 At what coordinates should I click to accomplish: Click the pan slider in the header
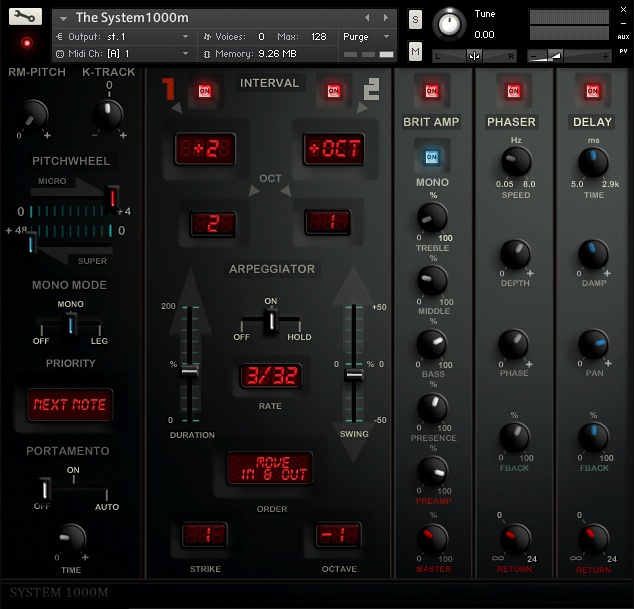click(x=474, y=56)
